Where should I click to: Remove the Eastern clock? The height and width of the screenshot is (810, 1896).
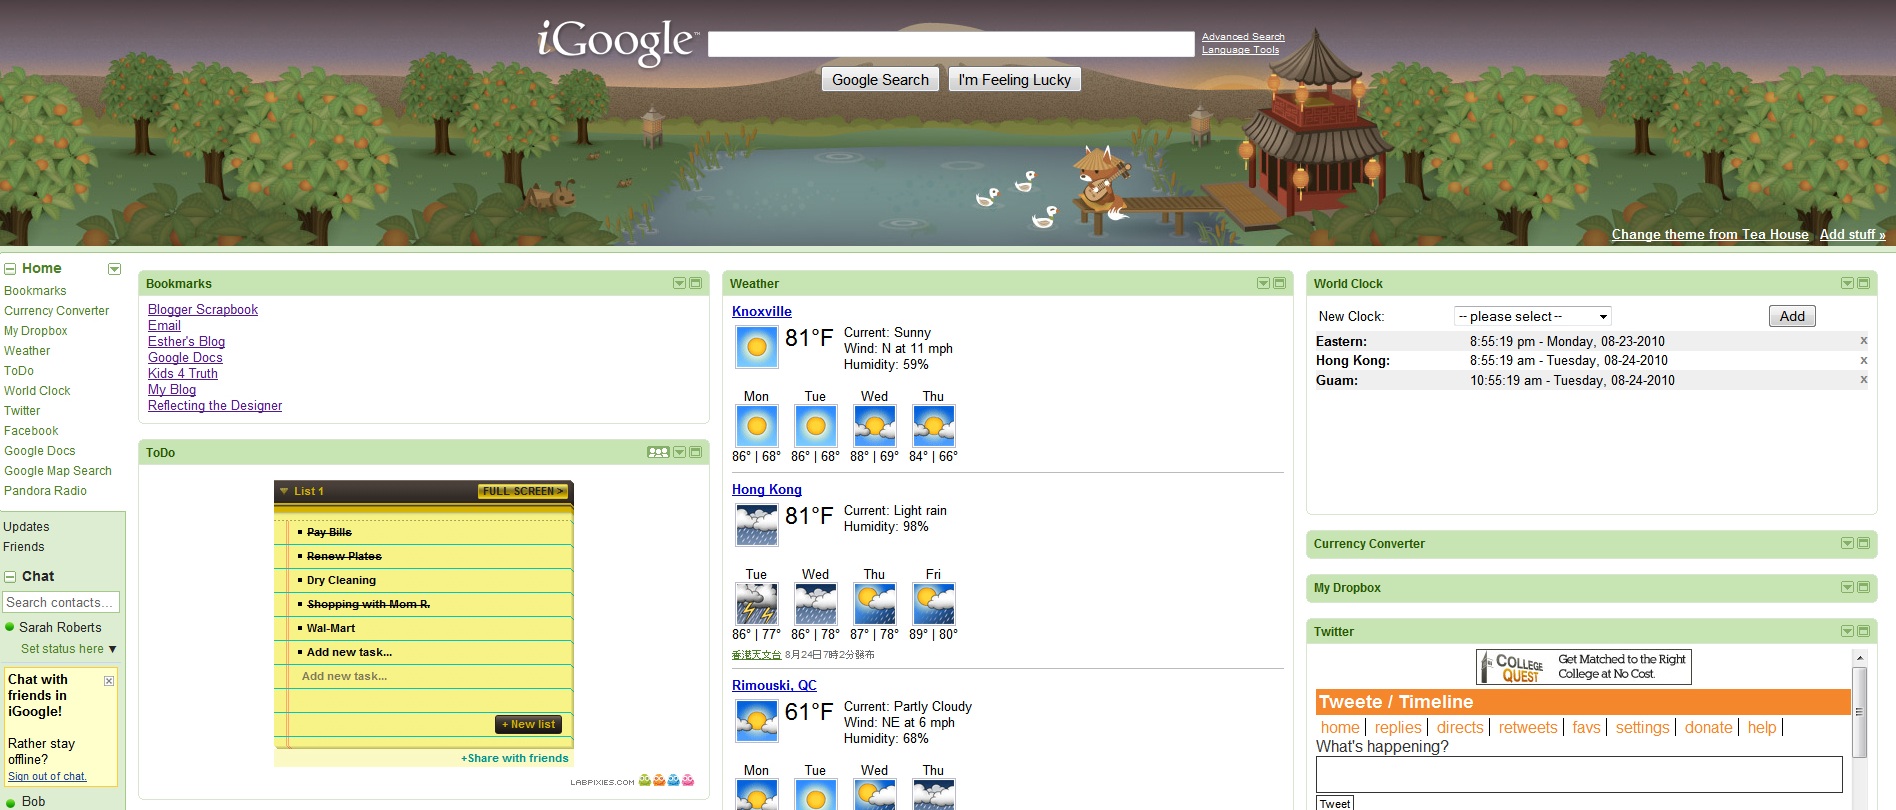click(x=1863, y=341)
